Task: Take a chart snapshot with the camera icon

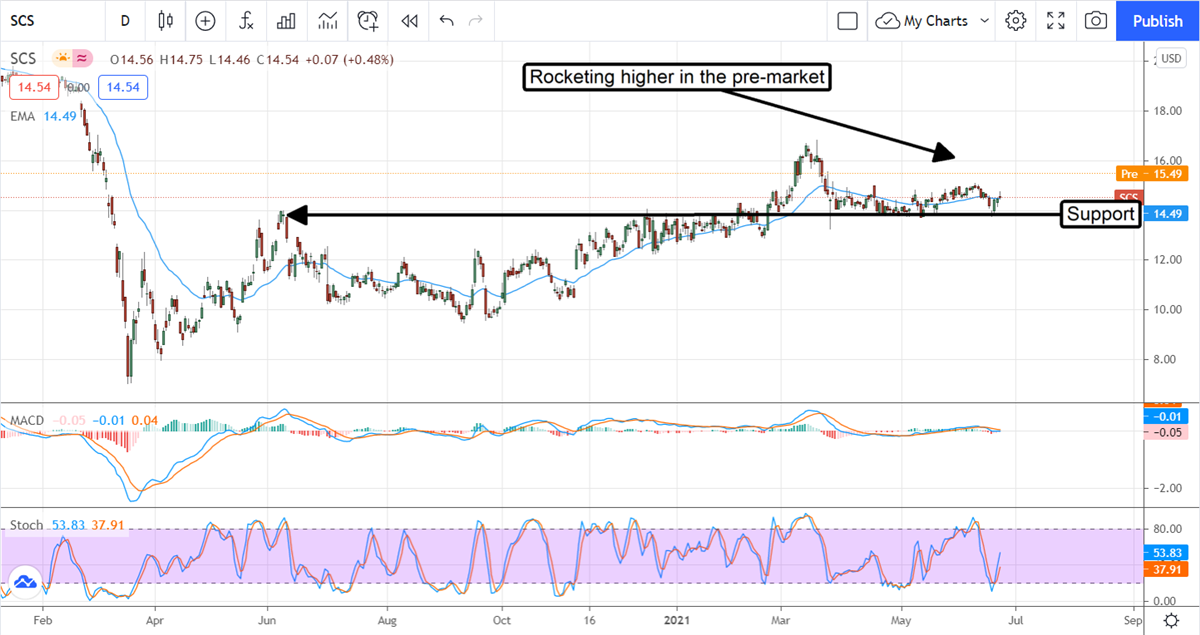Action: pyautogui.click(x=1096, y=20)
